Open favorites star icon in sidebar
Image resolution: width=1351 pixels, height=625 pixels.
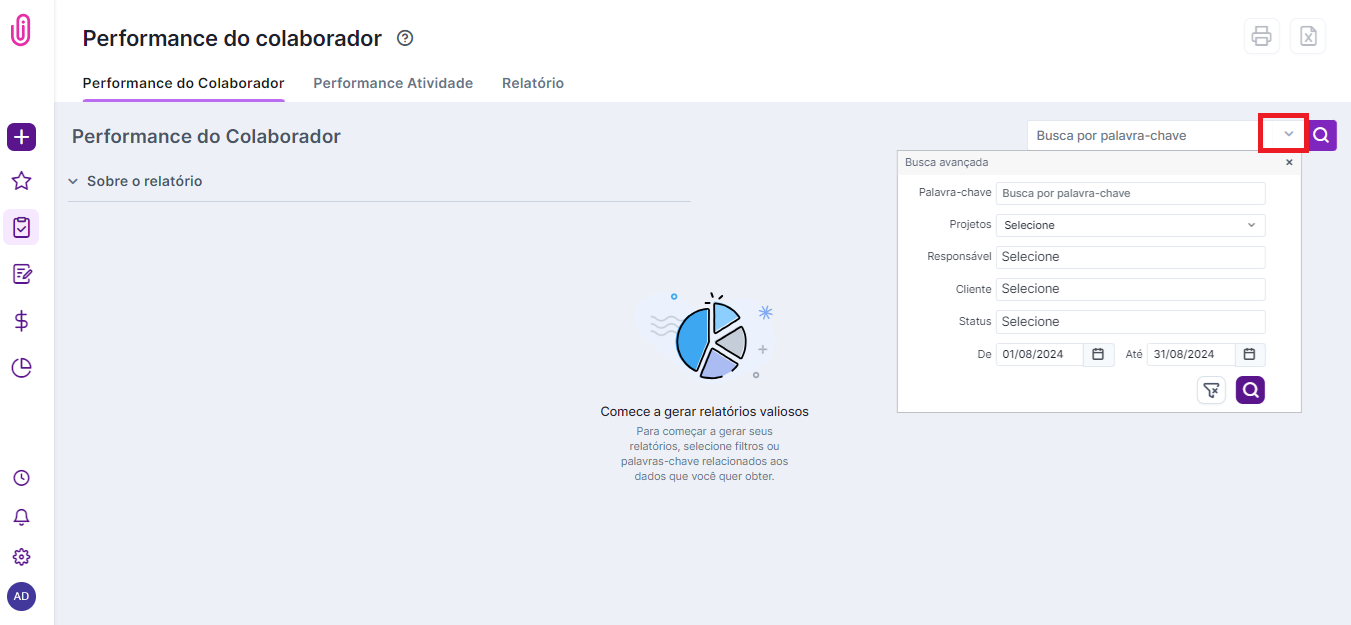tap(21, 181)
